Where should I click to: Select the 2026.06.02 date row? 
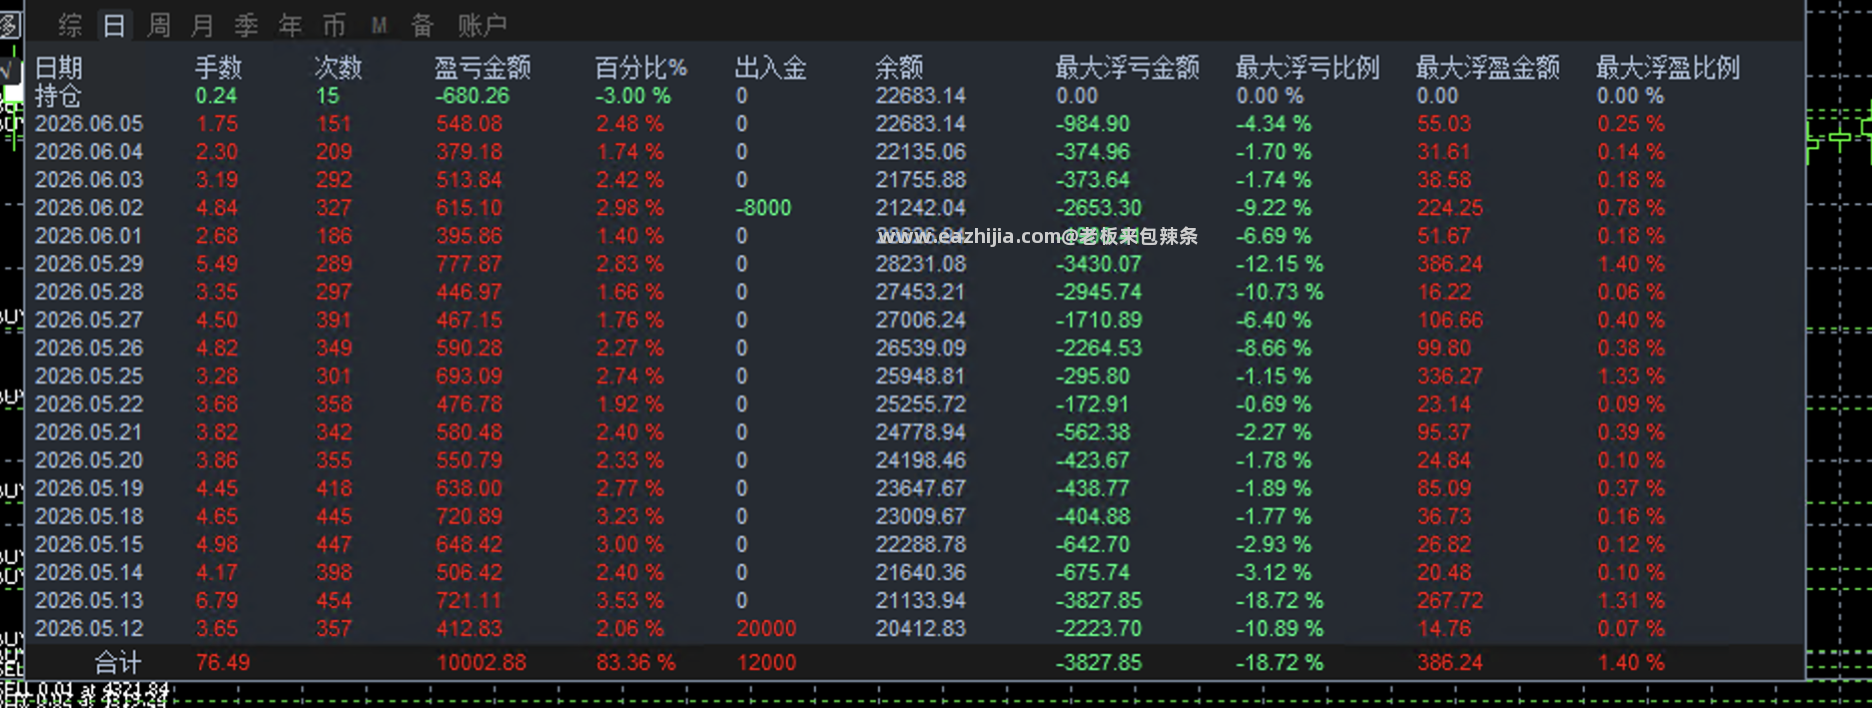[x=89, y=208]
